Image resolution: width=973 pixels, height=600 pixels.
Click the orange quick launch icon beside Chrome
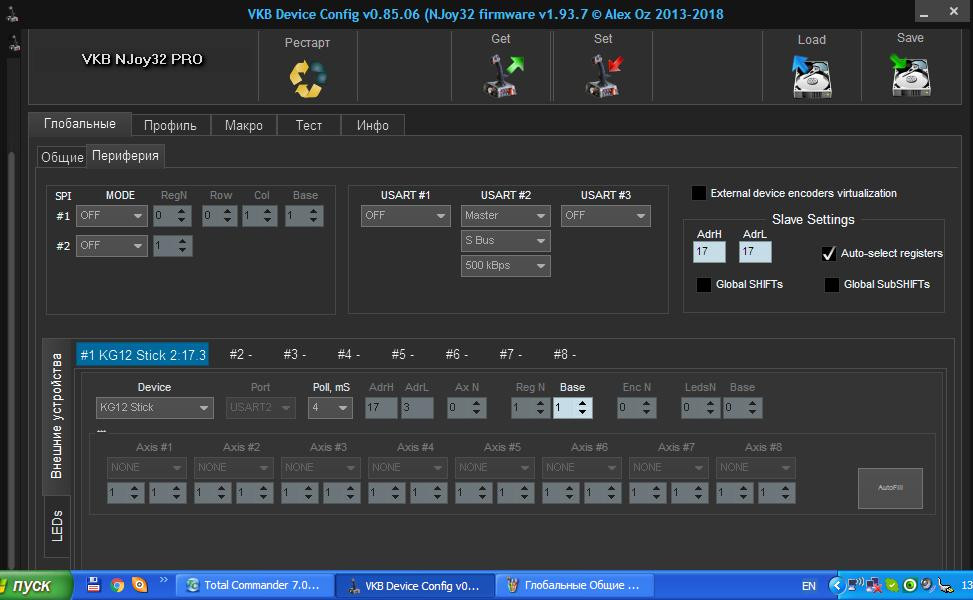pos(140,584)
